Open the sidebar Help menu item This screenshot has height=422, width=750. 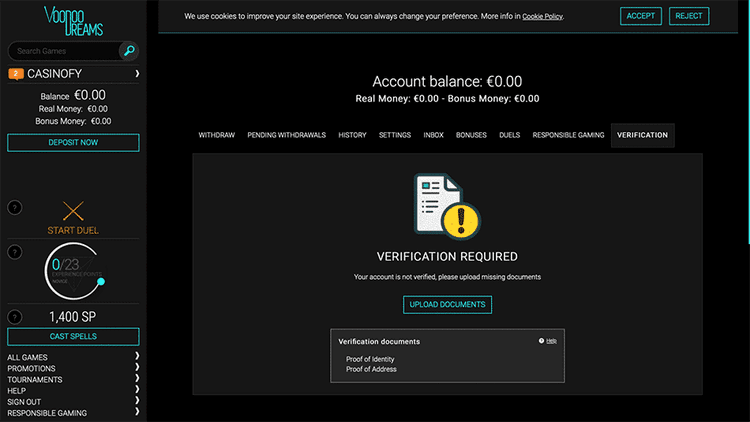tap(16, 391)
